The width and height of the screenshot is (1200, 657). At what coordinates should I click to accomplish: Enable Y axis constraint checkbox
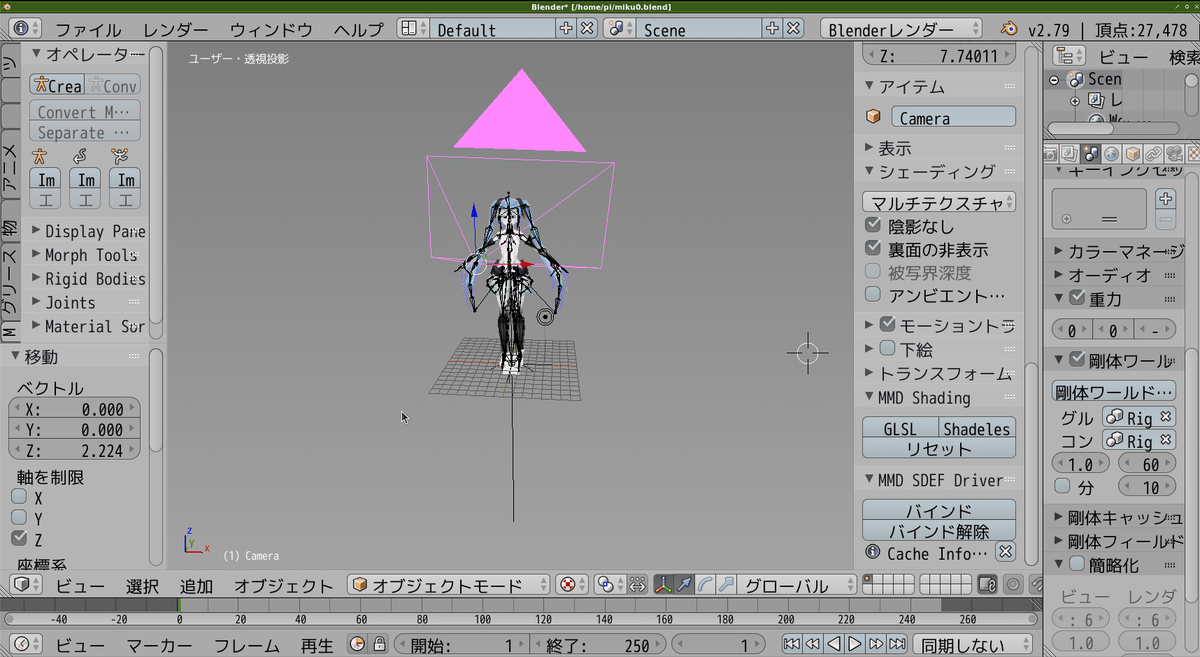click(19, 518)
